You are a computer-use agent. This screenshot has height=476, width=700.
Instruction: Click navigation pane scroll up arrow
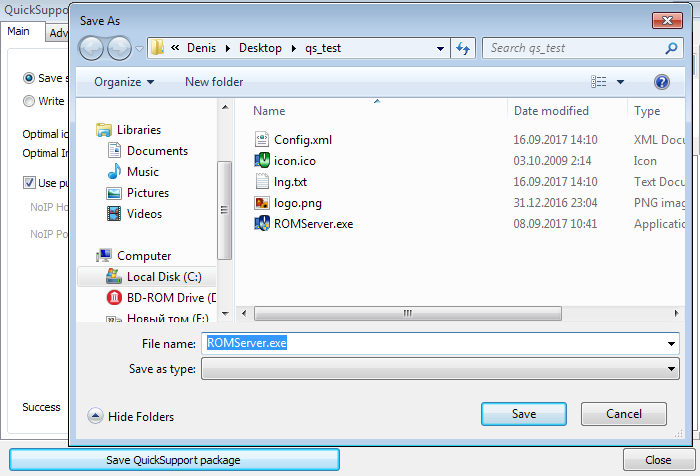[x=225, y=107]
